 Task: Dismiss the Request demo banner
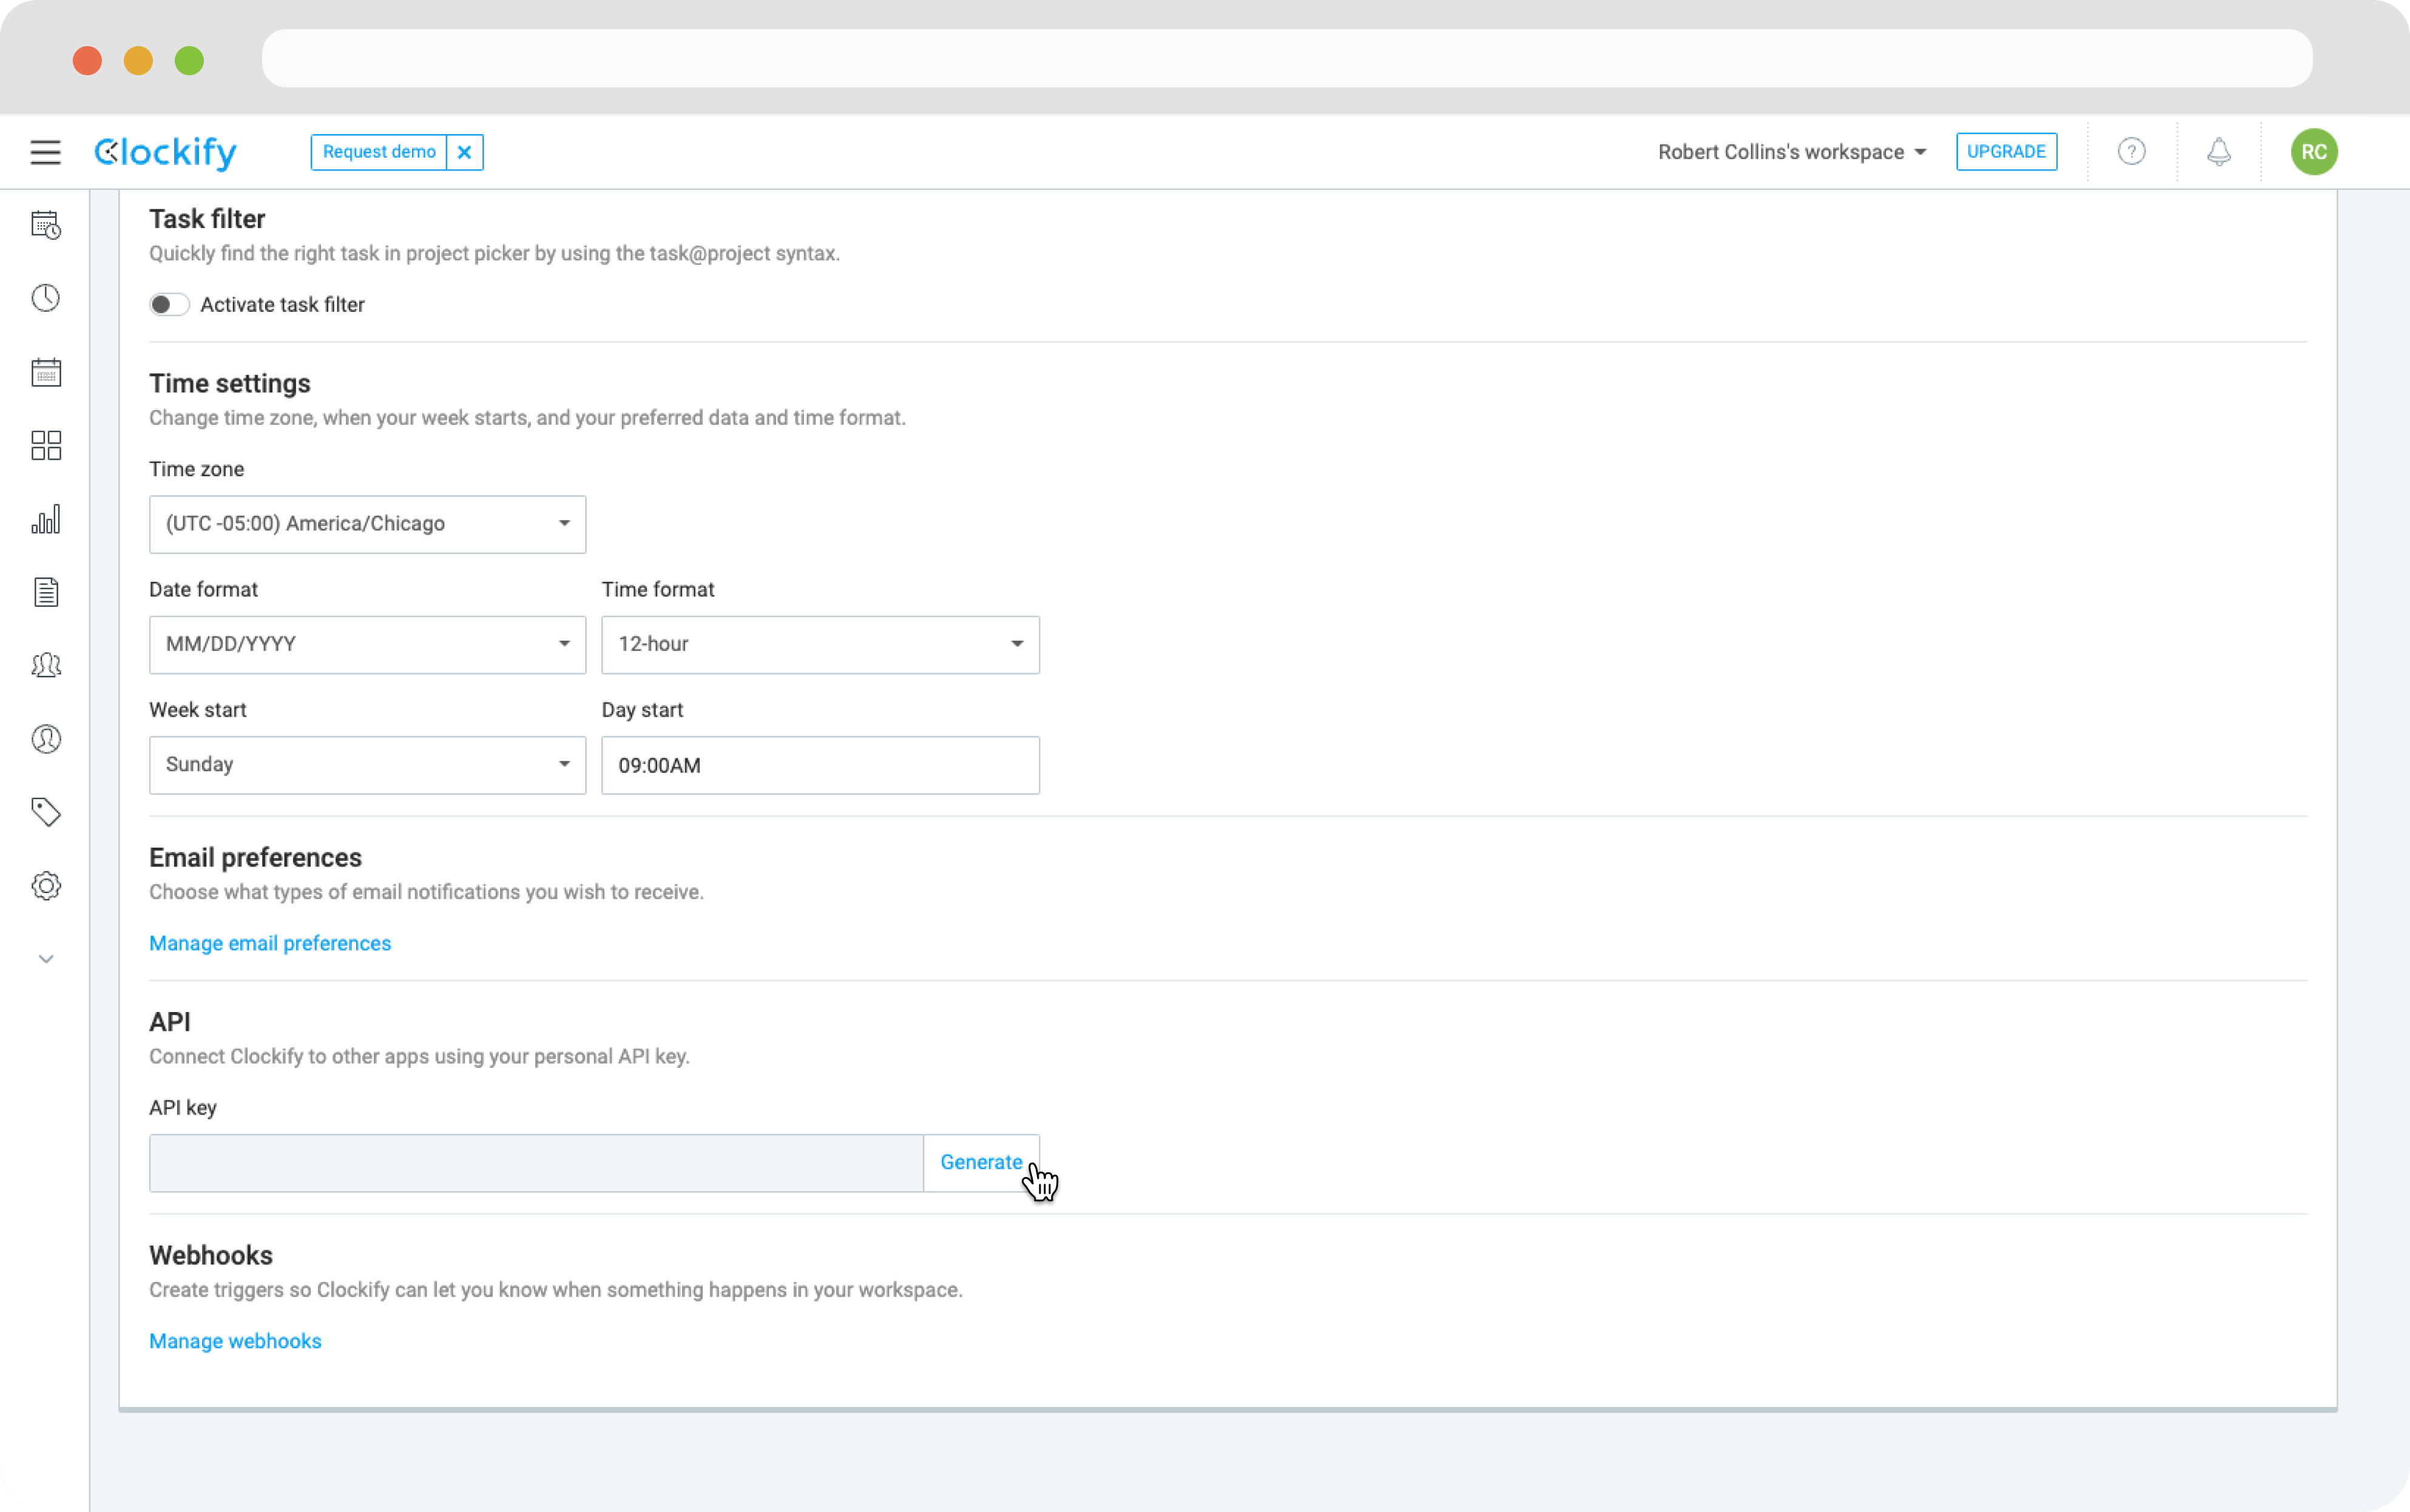pyautogui.click(x=464, y=152)
